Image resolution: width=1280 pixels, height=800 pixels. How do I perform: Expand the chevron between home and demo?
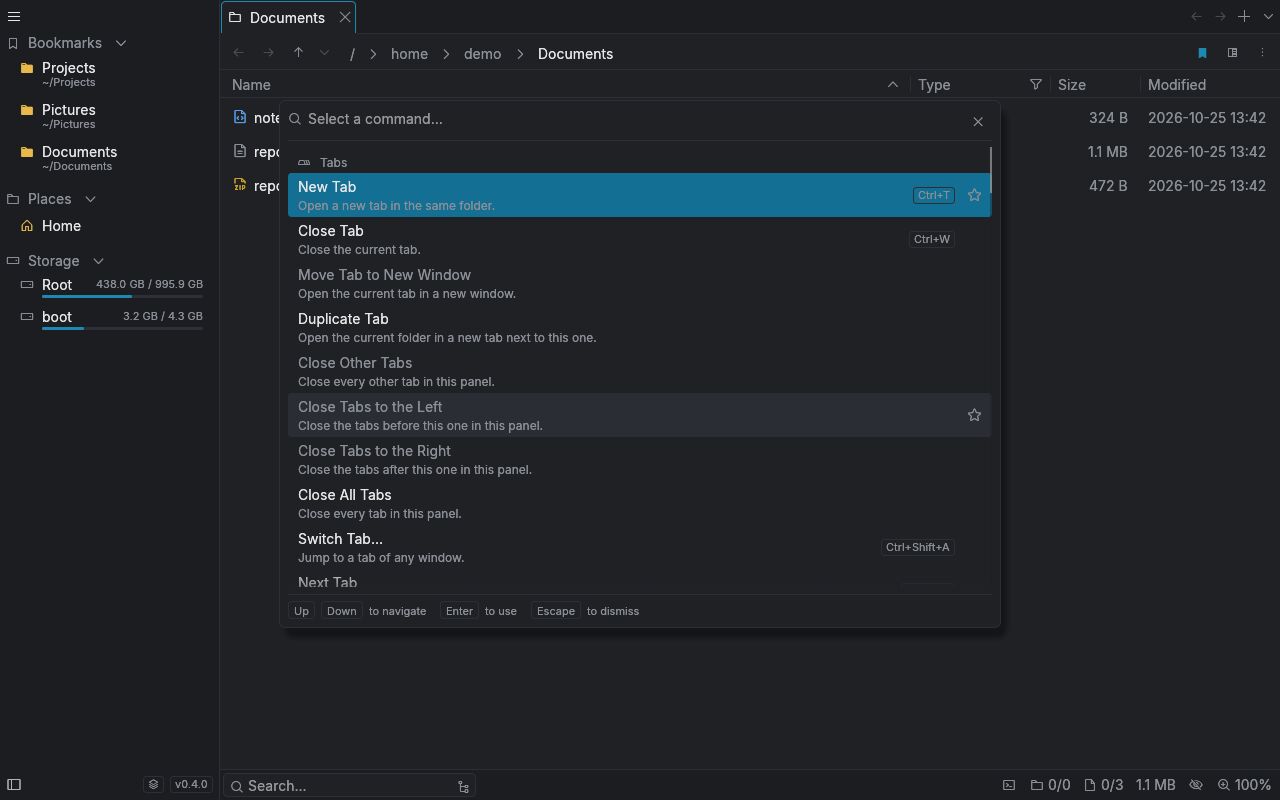point(446,54)
